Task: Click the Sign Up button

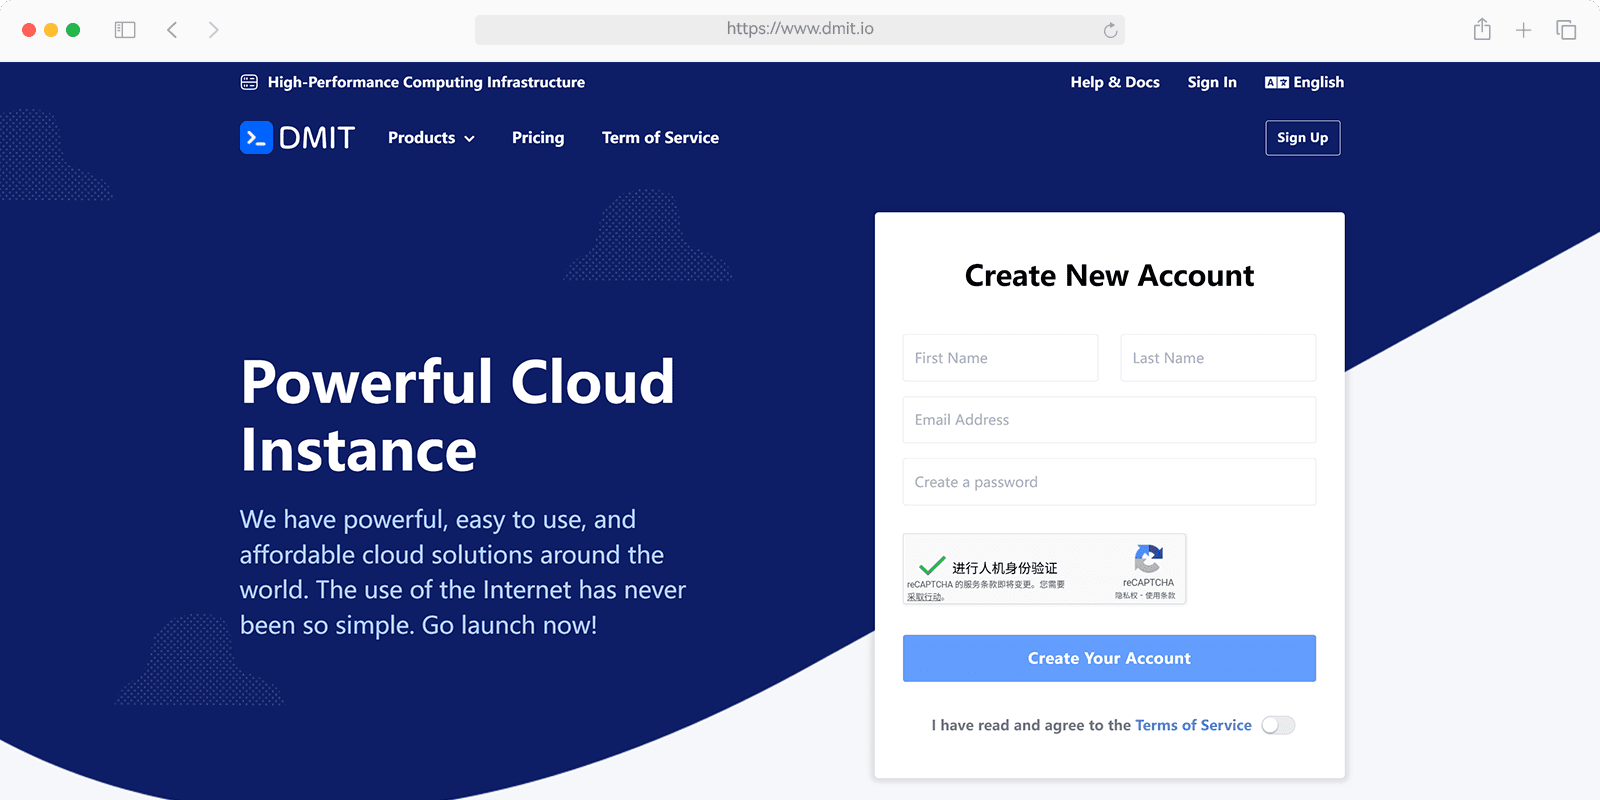Action: pos(1302,138)
